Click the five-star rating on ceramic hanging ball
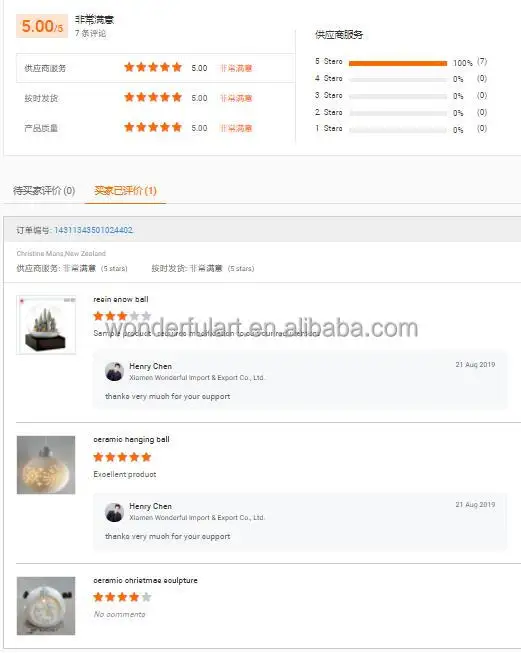Image resolution: width=521 pixels, height=653 pixels. (122, 457)
